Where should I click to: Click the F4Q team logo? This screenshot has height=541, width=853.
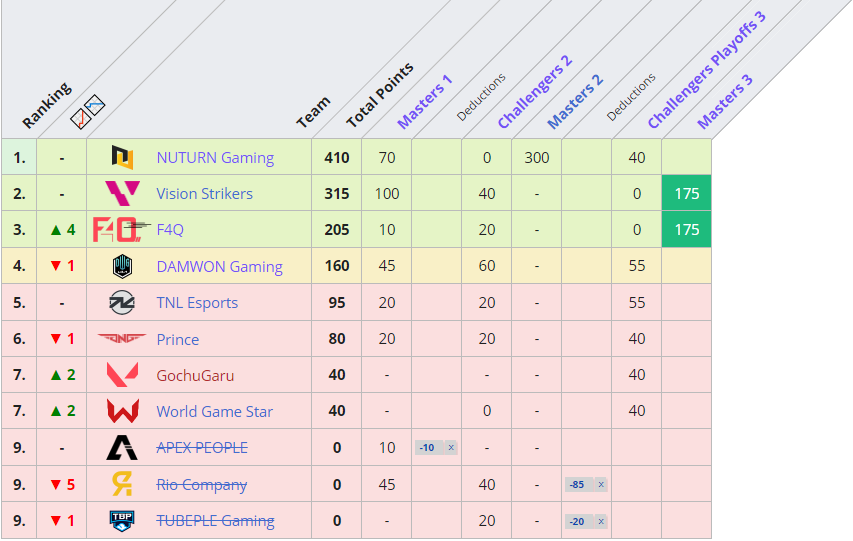(x=121, y=230)
